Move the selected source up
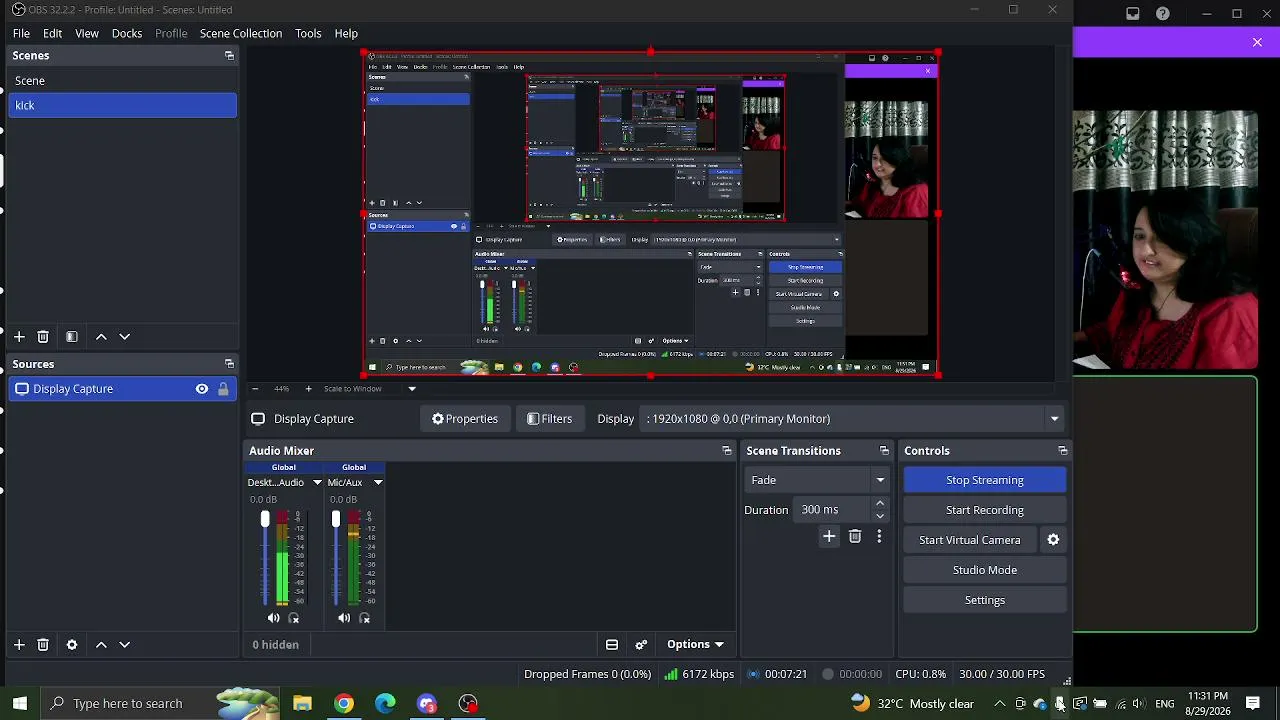 pyautogui.click(x=101, y=645)
